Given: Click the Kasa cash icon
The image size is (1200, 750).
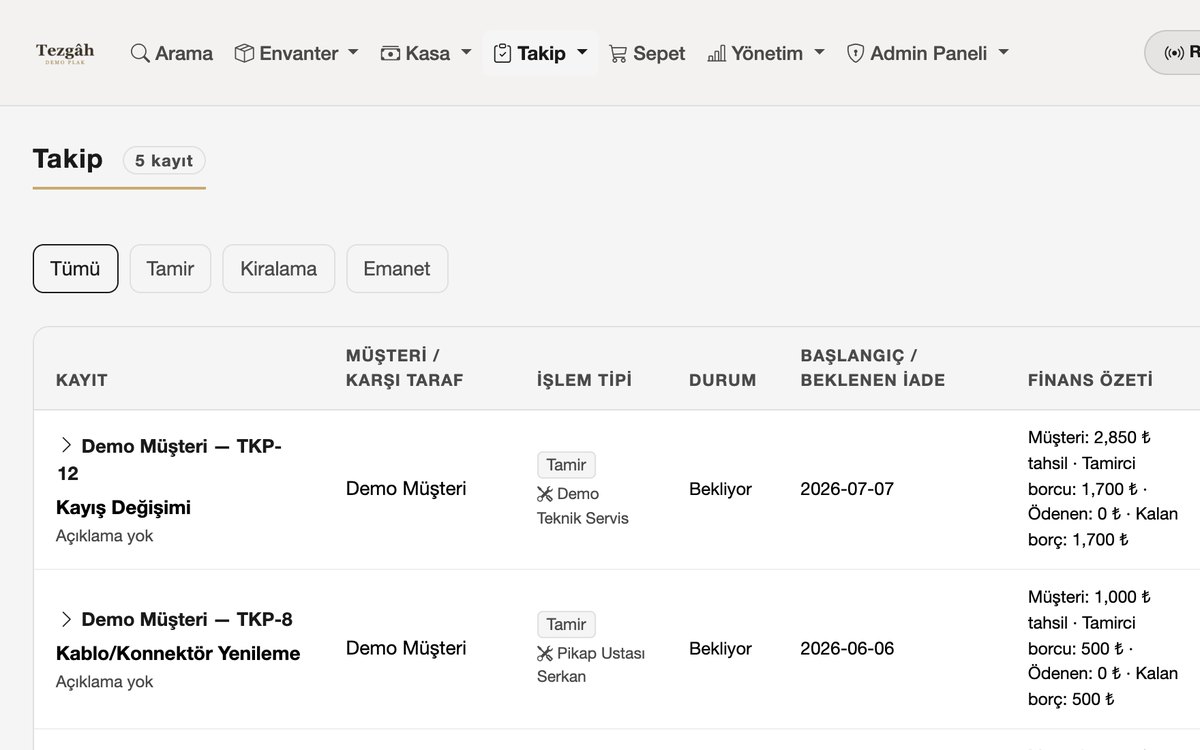Looking at the screenshot, I should 391,53.
